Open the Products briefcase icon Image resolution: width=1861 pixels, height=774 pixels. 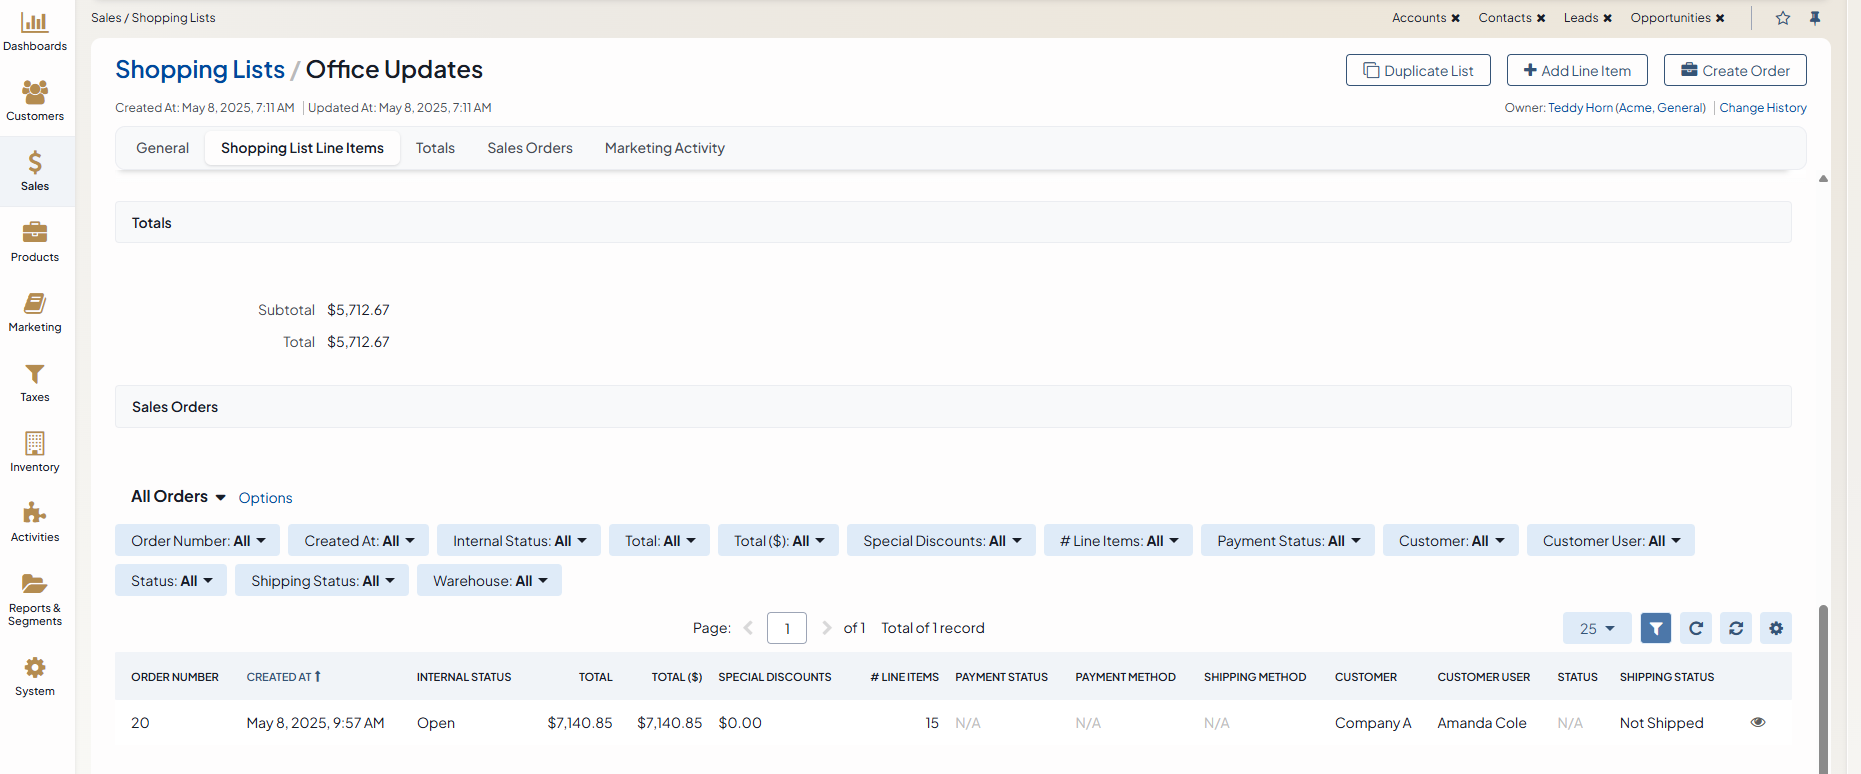coord(35,233)
